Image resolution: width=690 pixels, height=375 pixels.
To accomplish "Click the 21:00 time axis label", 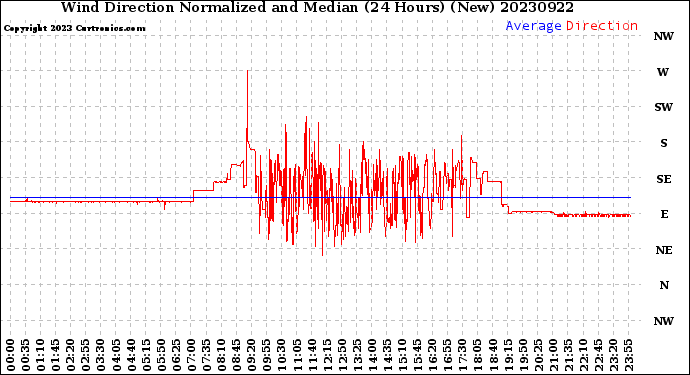I will tap(553, 355).
